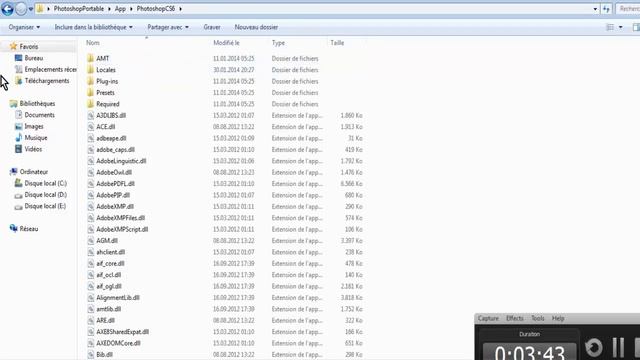Open Inclure dans la bibliothèque menu
This screenshot has height=360, width=640.
point(93,27)
